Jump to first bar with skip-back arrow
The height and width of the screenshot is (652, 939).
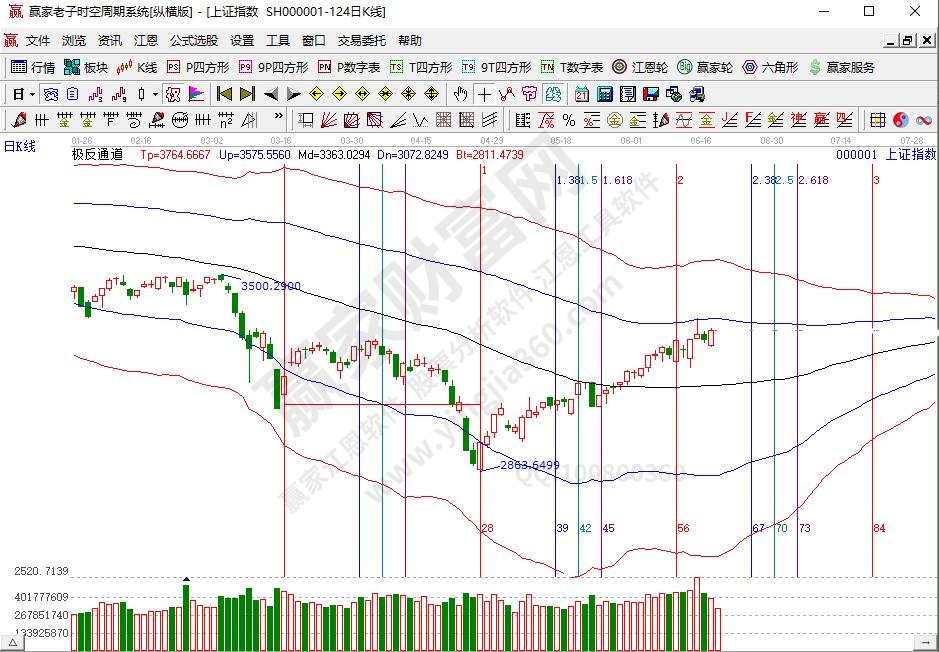click(224, 94)
